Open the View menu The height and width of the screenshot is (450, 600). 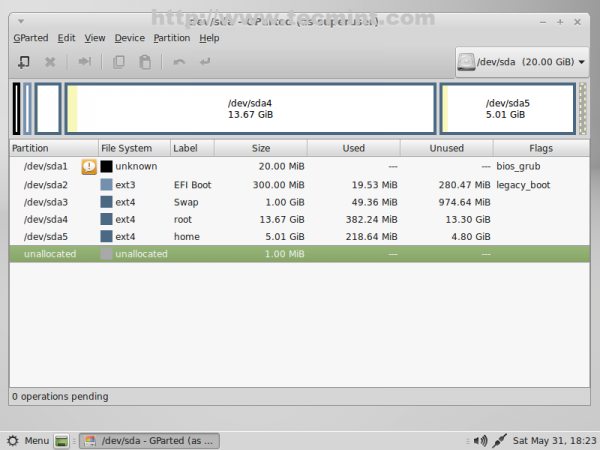pyautogui.click(x=95, y=38)
